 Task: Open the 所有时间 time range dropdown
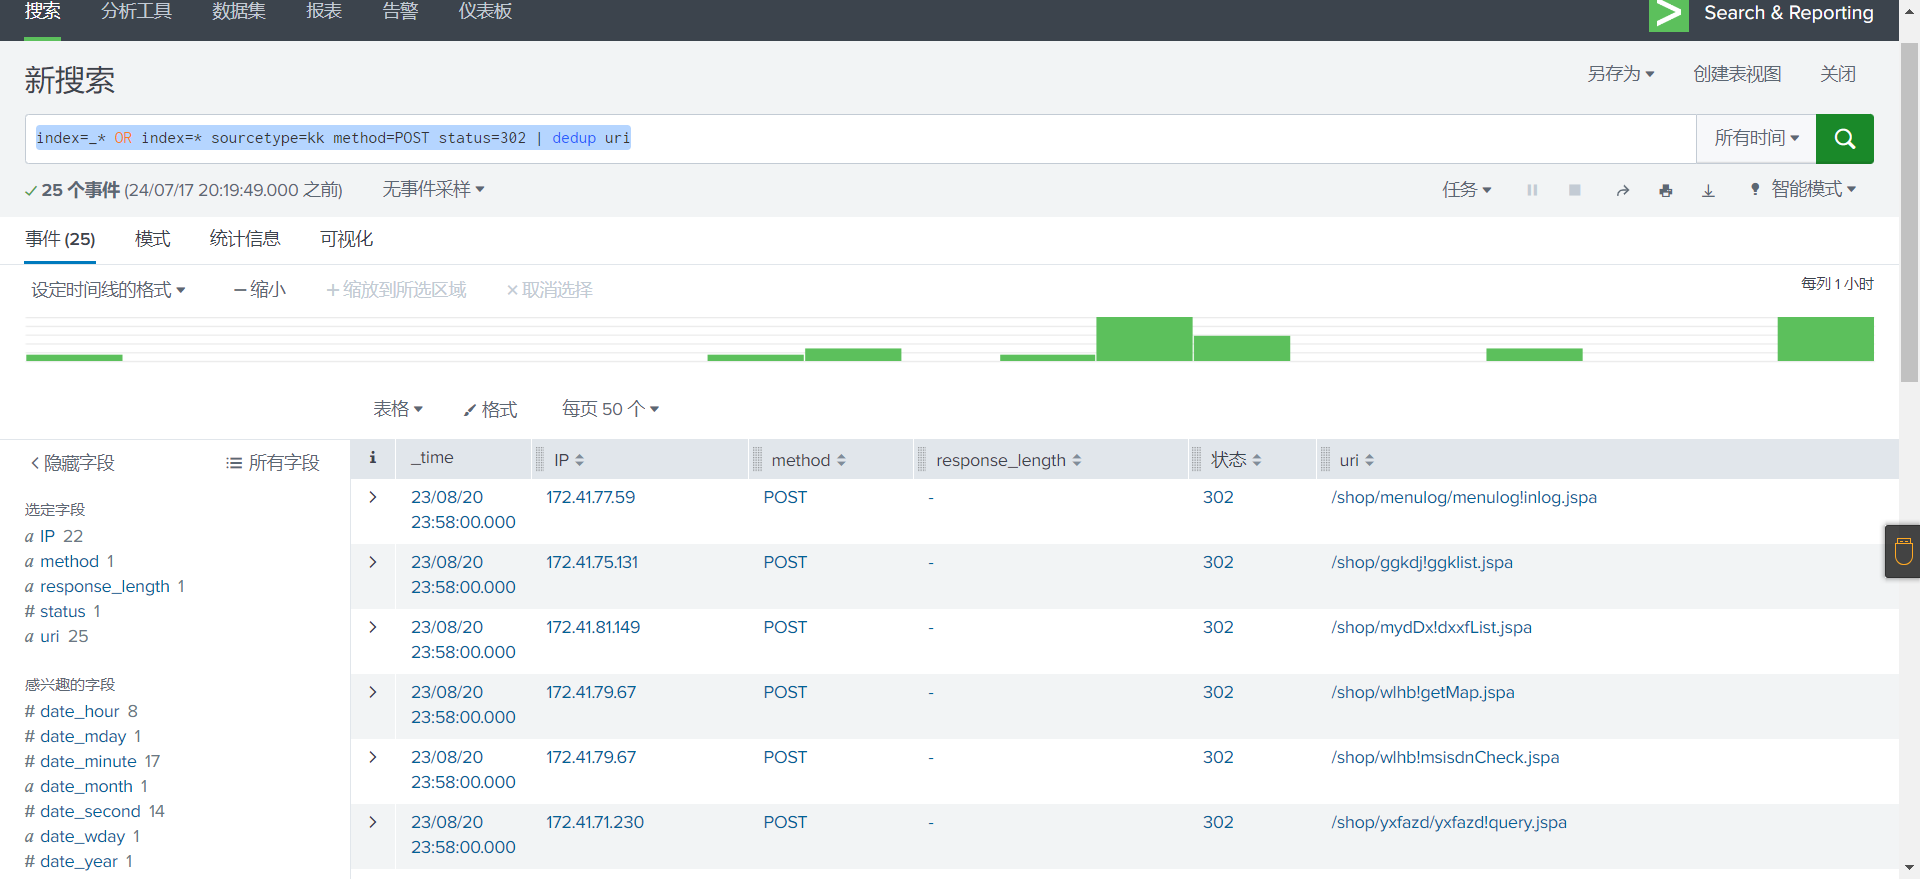pyautogui.click(x=1756, y=139)
